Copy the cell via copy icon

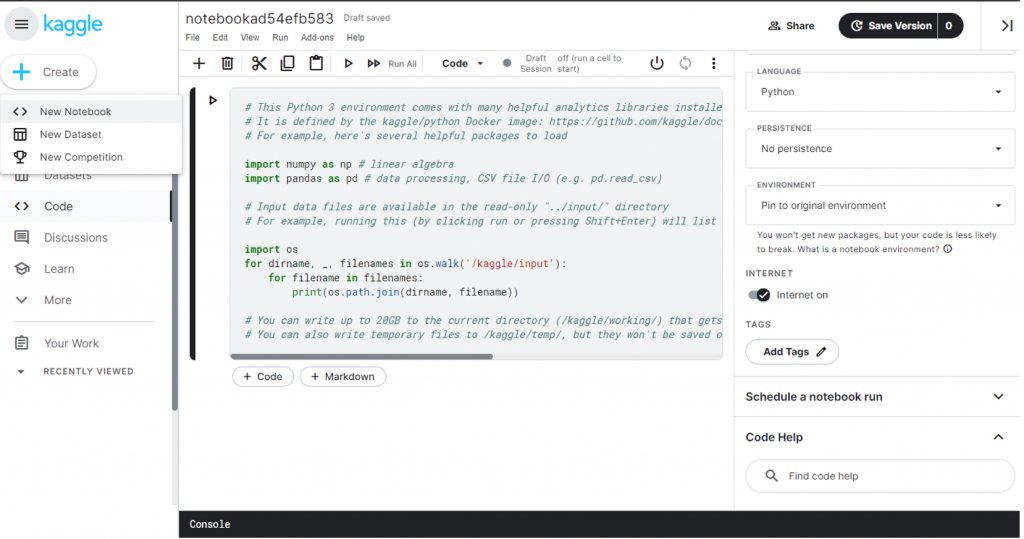(287, 63)
